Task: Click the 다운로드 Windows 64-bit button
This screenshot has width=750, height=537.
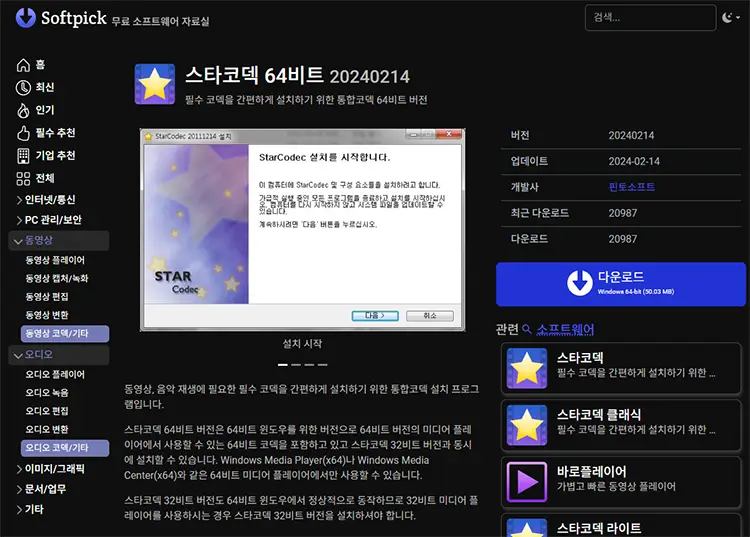Action: coord(621,284)
